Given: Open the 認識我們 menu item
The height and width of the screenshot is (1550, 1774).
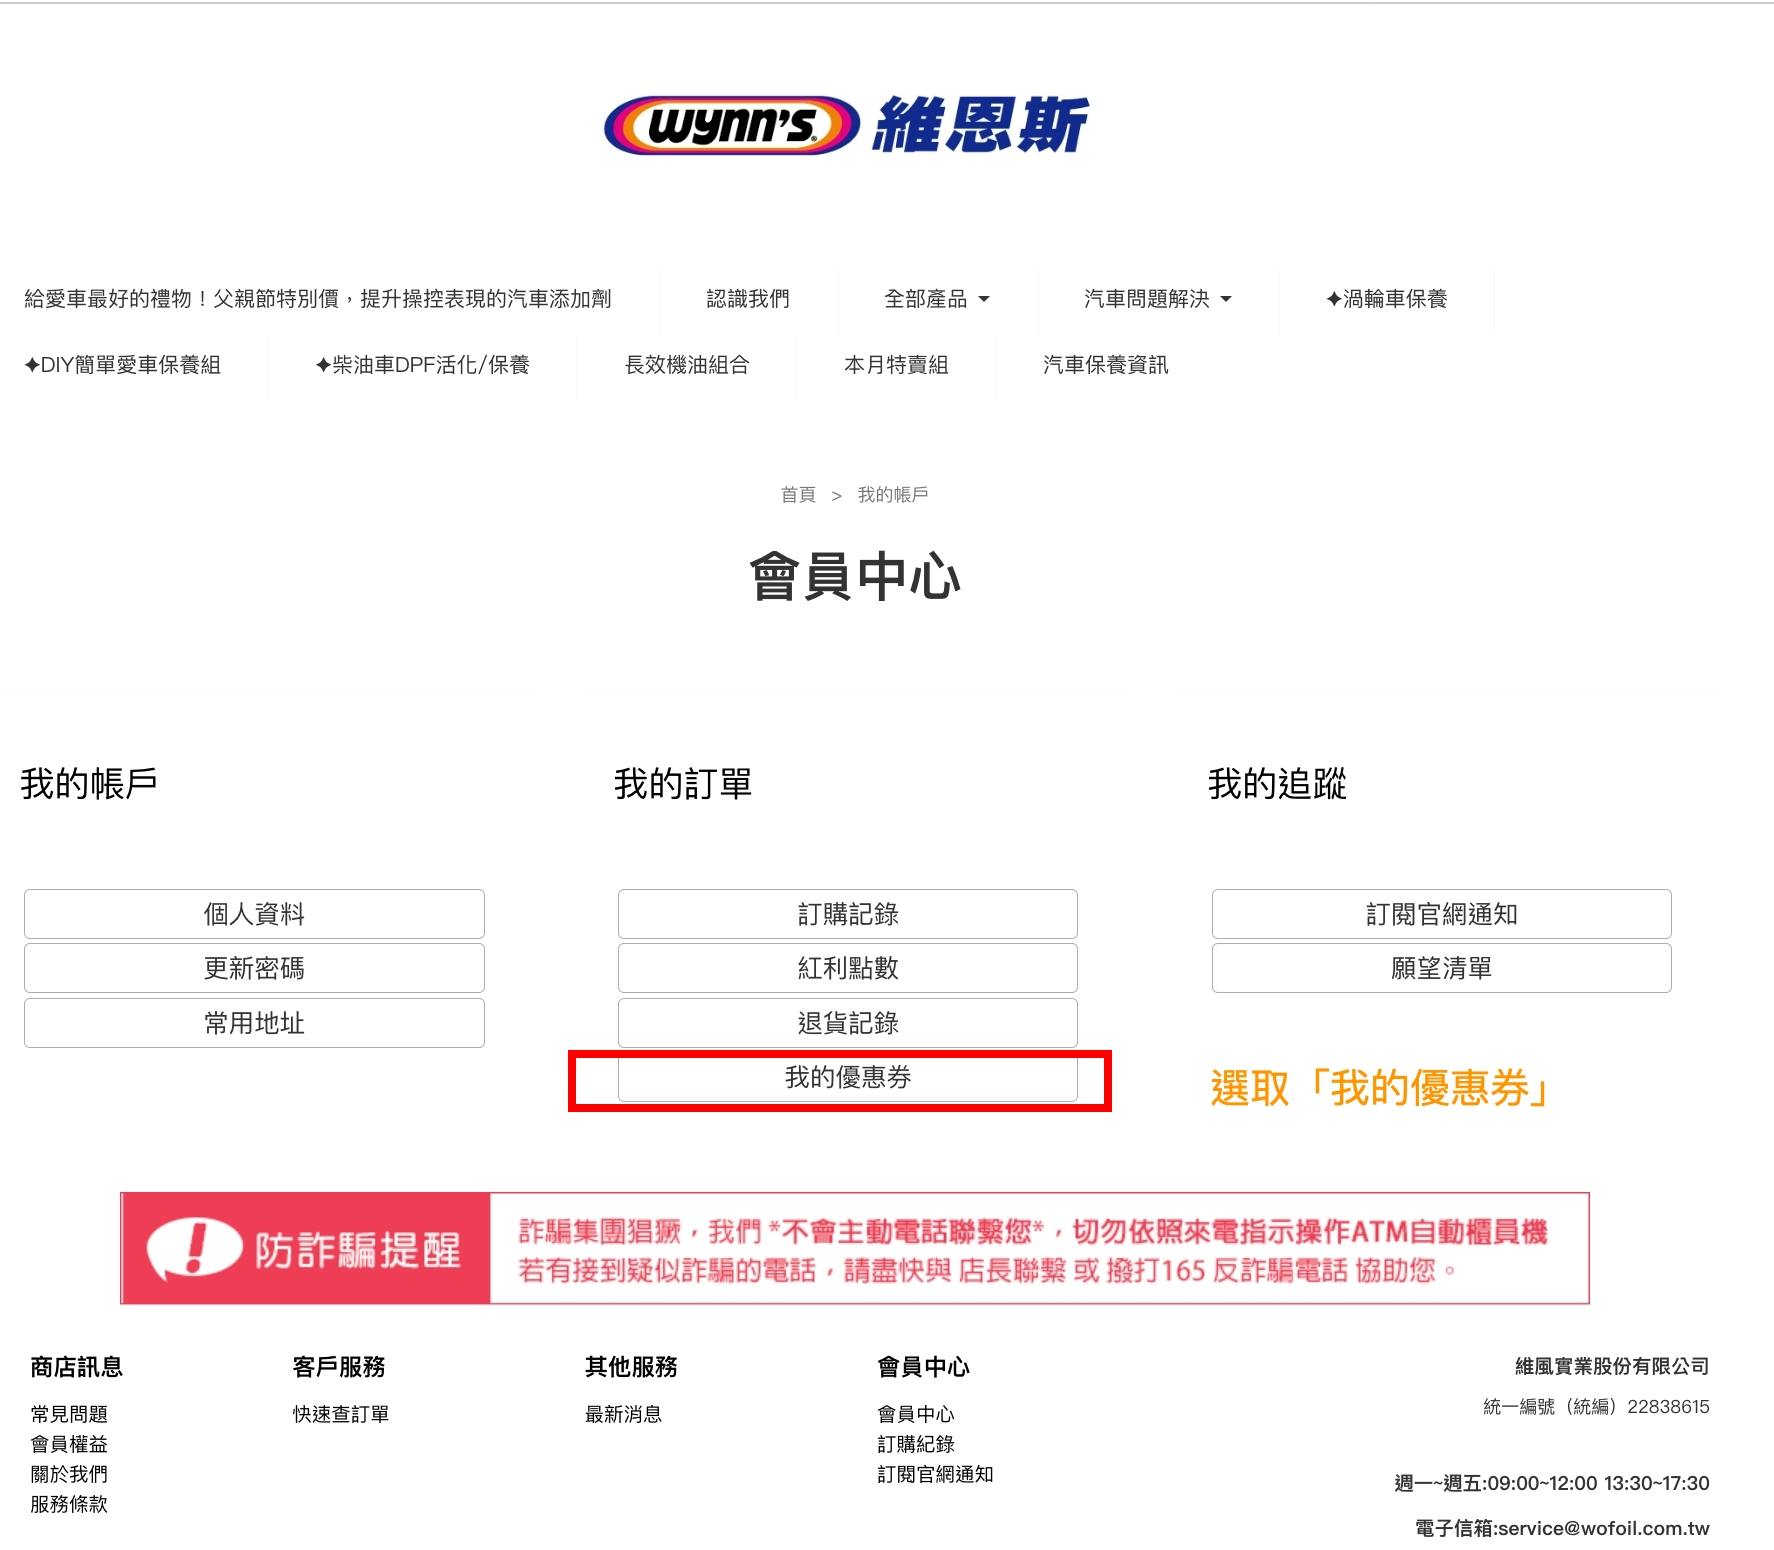Looking at the screenshot, I should tap(747, 299).
